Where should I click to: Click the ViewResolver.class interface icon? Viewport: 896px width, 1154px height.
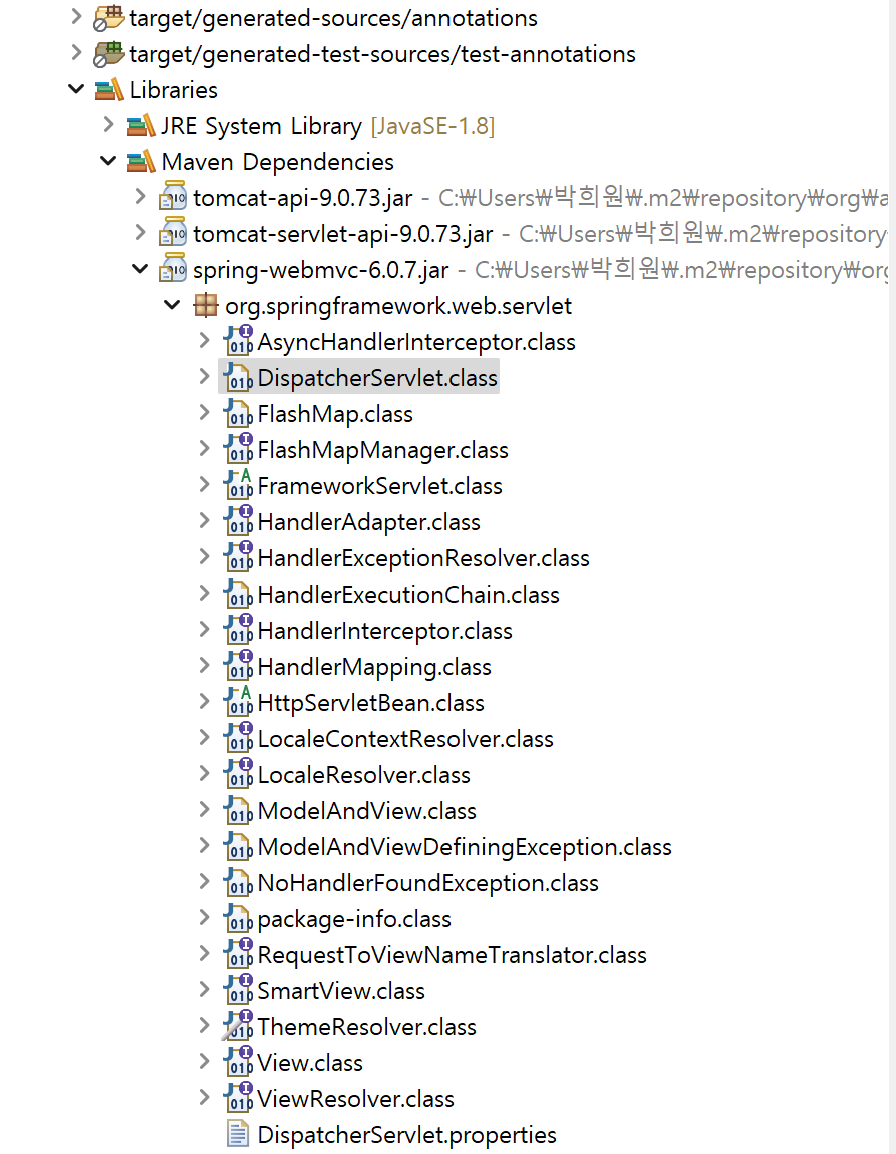239,1099
